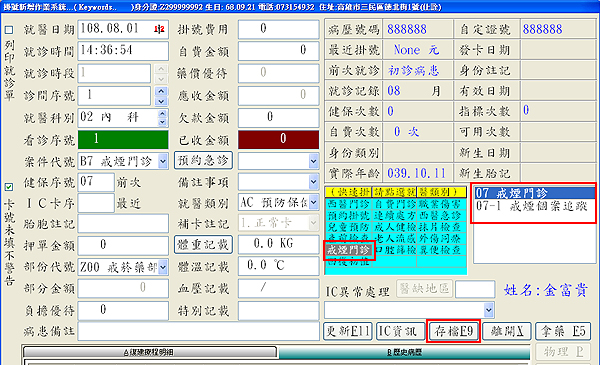The image size is (600, 365).
Task: Uncheck 卡號未填不警告 checkbox
Action: (9, 187)
